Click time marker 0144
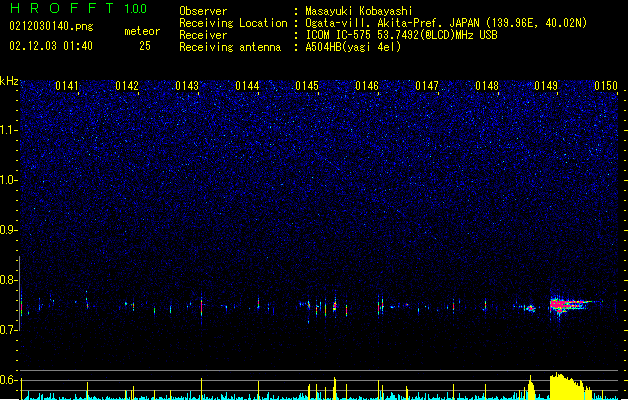 click(x=247, y=86)
